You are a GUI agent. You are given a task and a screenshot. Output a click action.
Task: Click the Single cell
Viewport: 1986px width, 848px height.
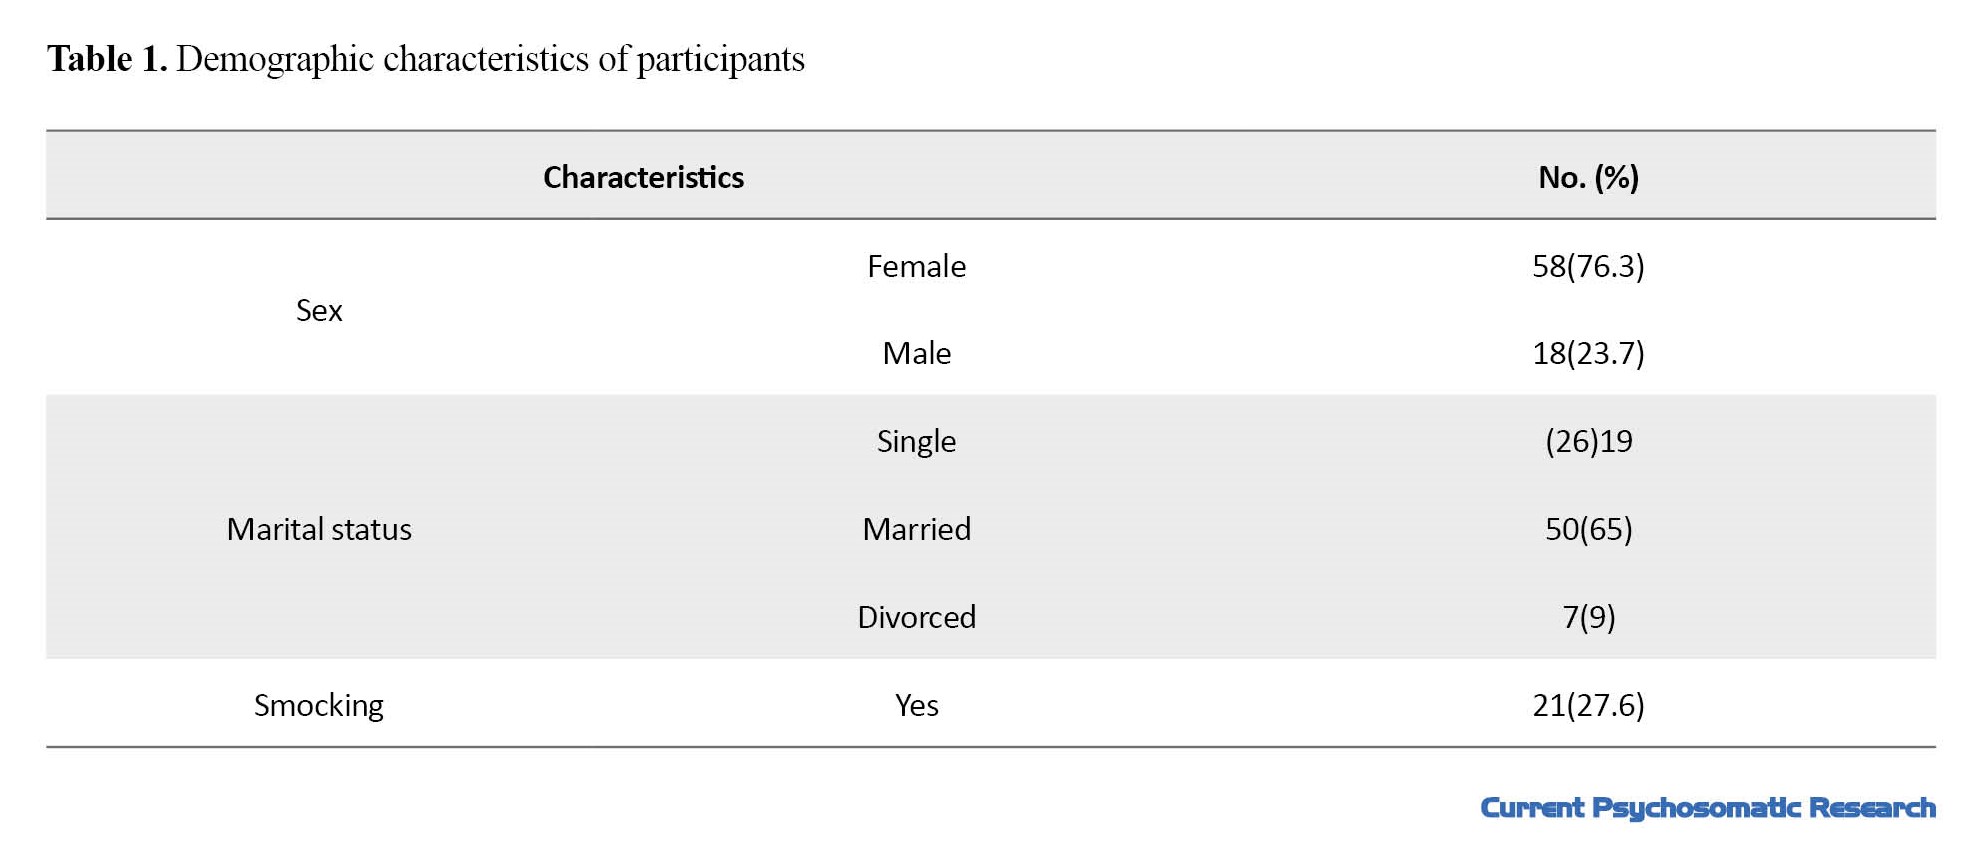click(x=916, y=441)
